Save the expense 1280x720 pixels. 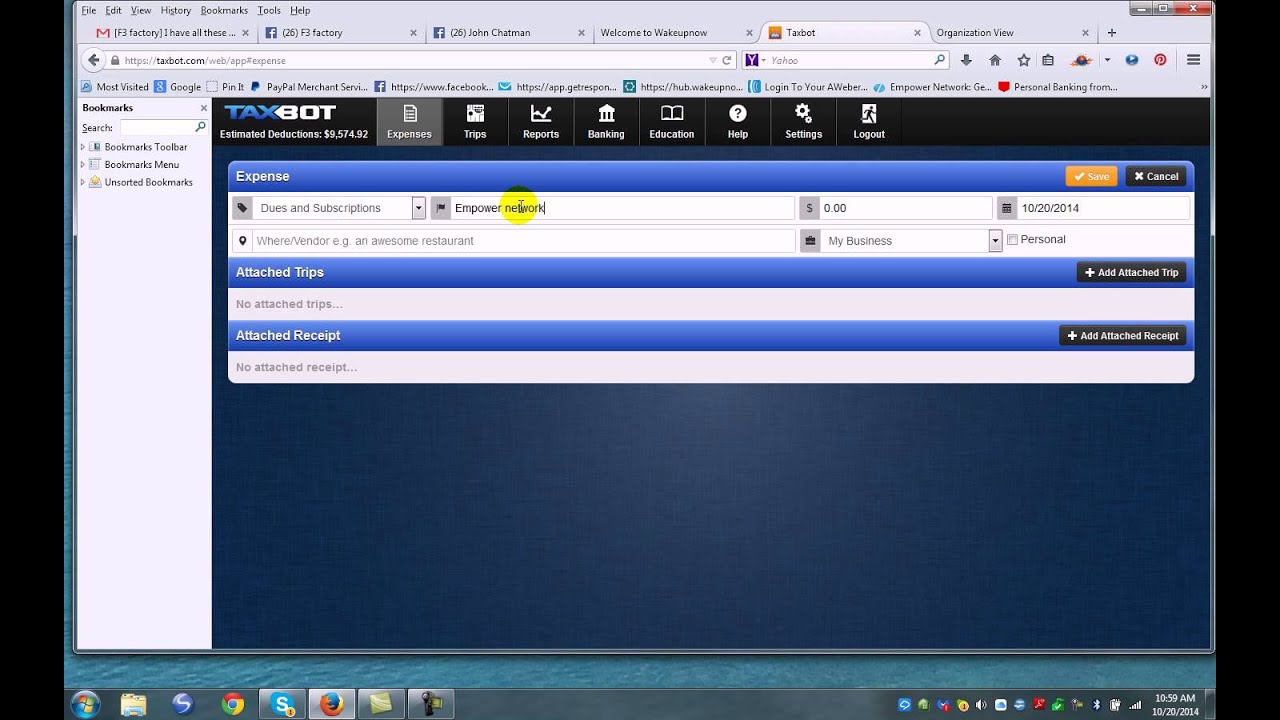(x=1091, y=176)
